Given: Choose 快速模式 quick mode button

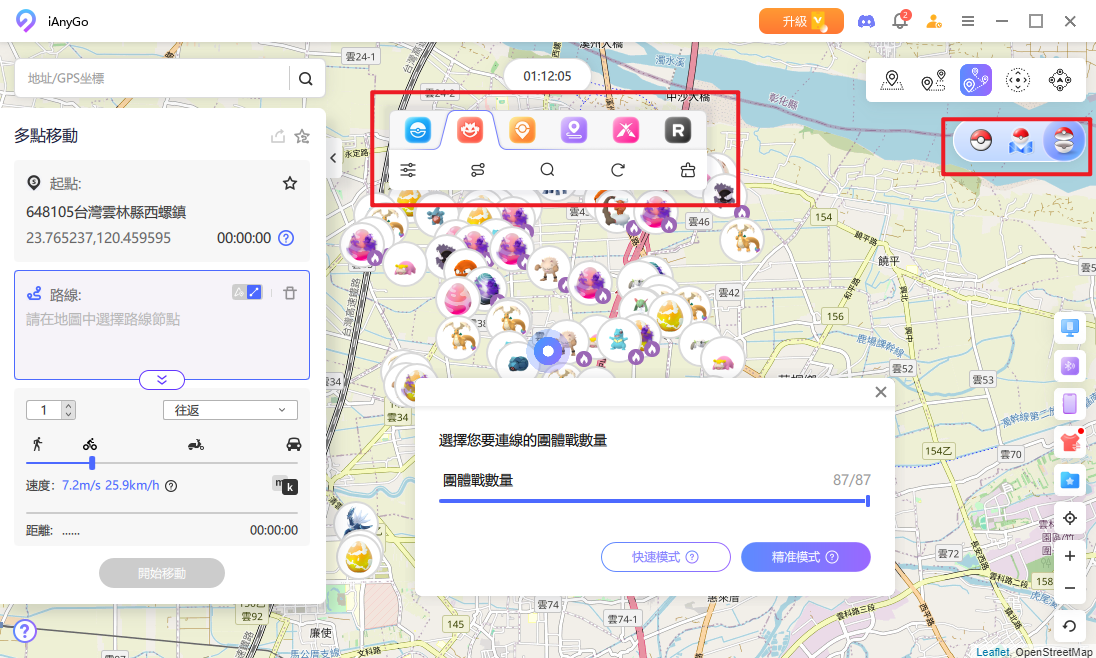Looking at the screenshot, I should coord(665,557).
